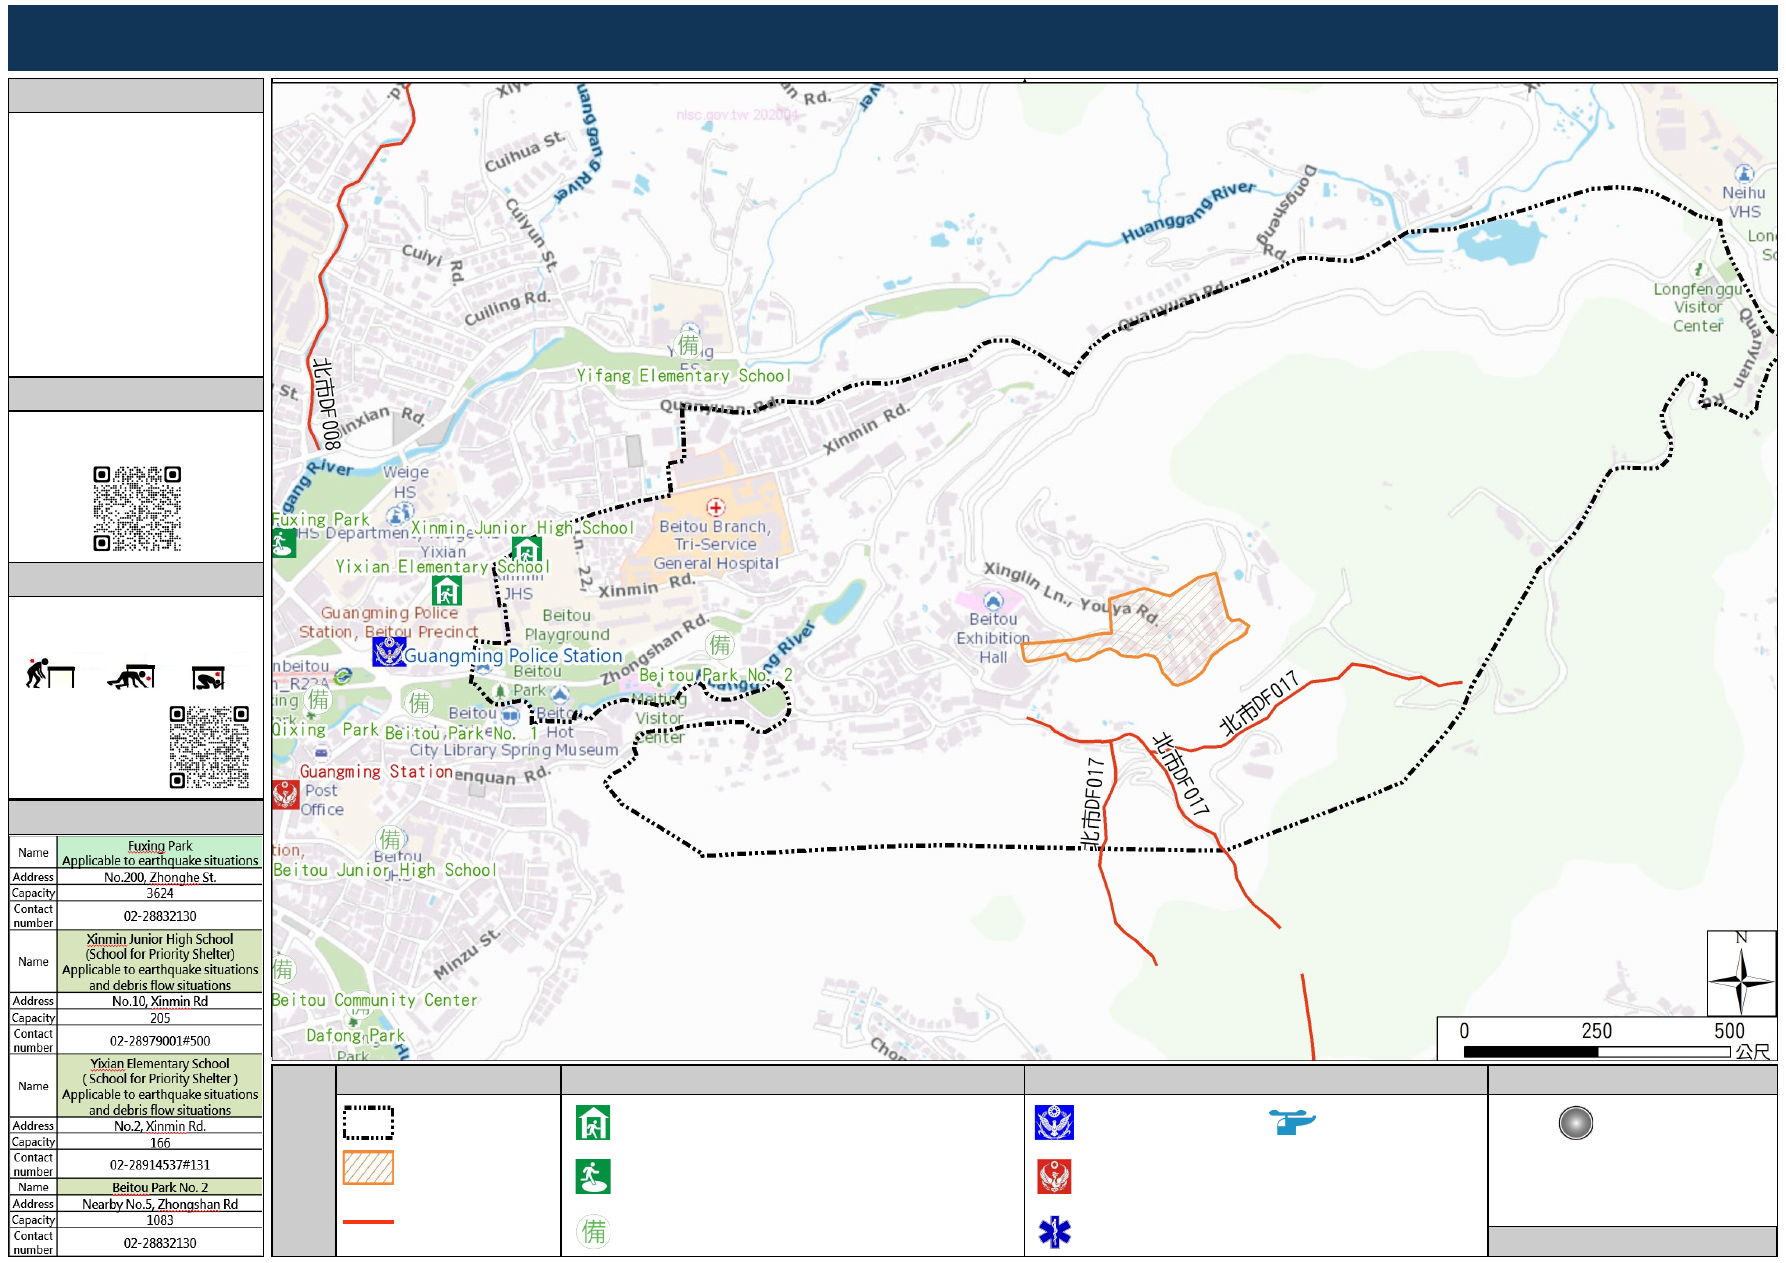Click the 'Beitou Branch, Tri-Service General Hospital' label
The width and height of the screenshot is (1786, 1263).
(716, 545)
